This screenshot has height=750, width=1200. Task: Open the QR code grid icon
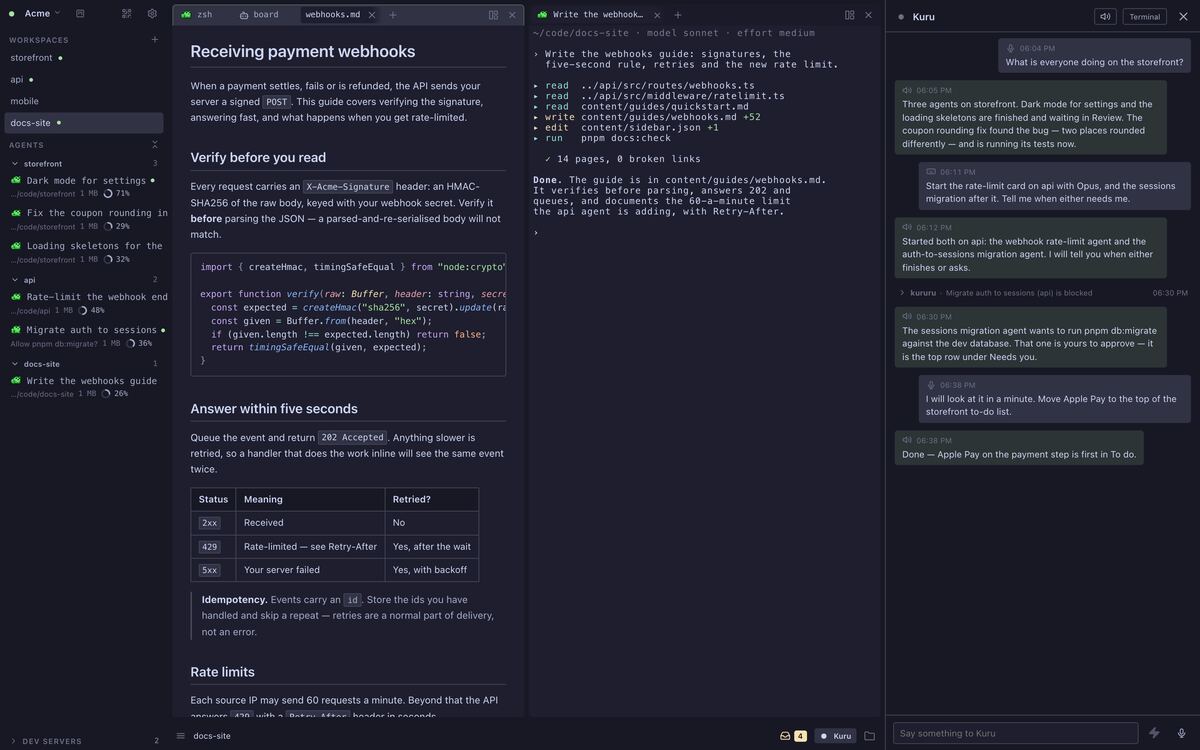tap(127, 13)
